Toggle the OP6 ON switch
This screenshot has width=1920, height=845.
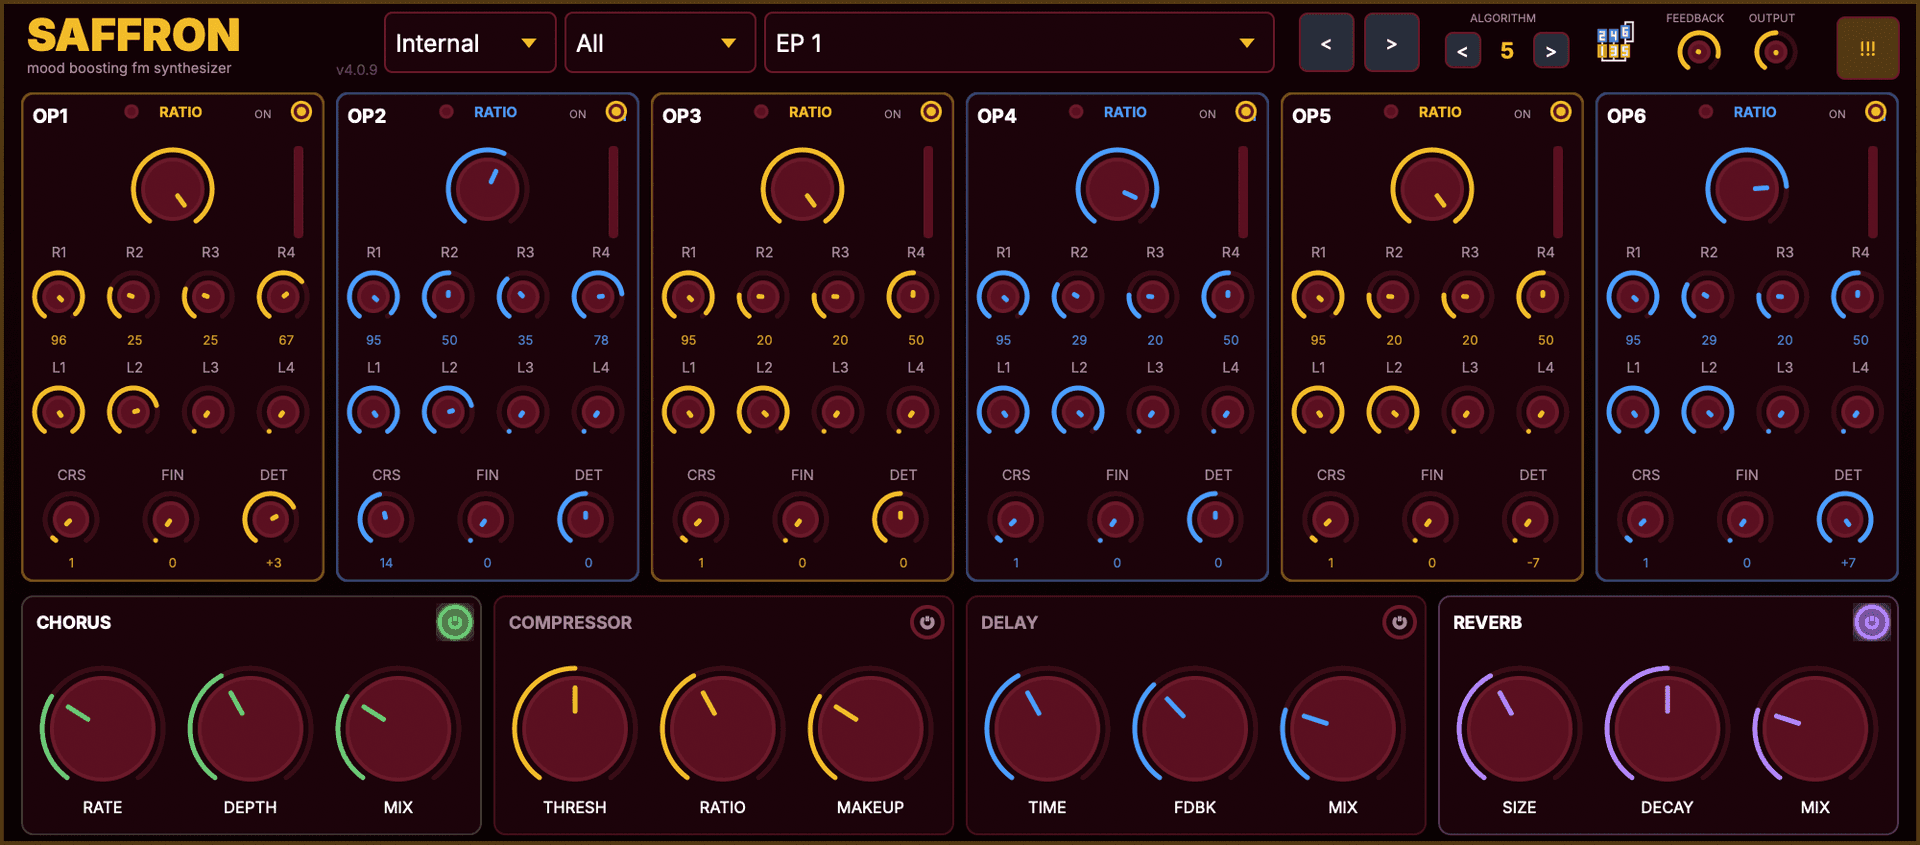[1875, 112]
